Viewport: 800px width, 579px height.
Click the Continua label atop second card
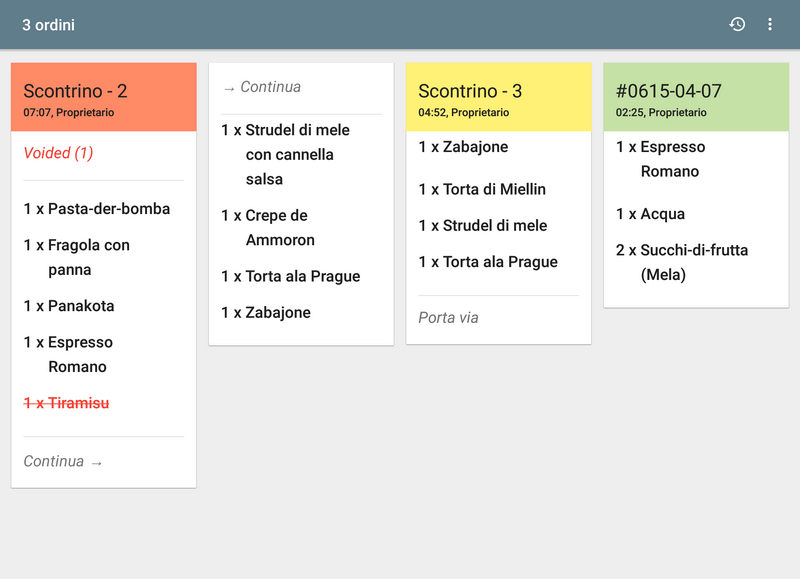pyautogui.click(x=261, y=87)
